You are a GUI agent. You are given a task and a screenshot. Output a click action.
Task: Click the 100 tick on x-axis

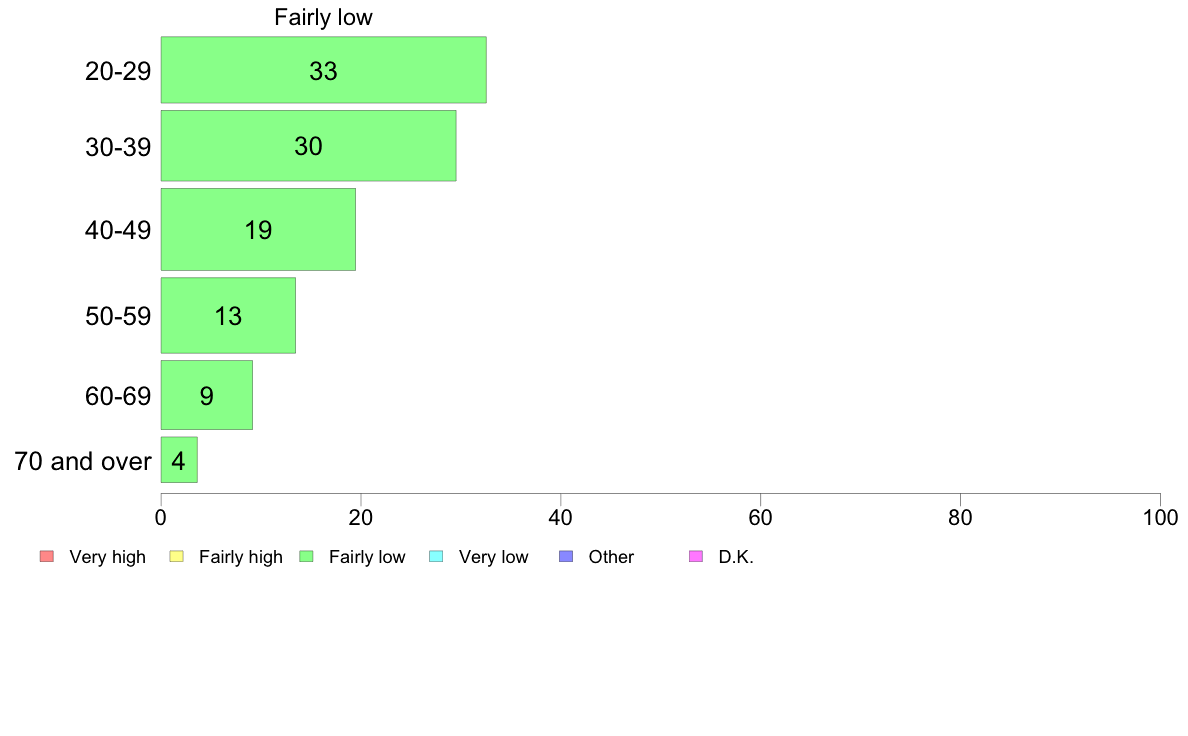pyautogui.click(x=1160, y=518)
